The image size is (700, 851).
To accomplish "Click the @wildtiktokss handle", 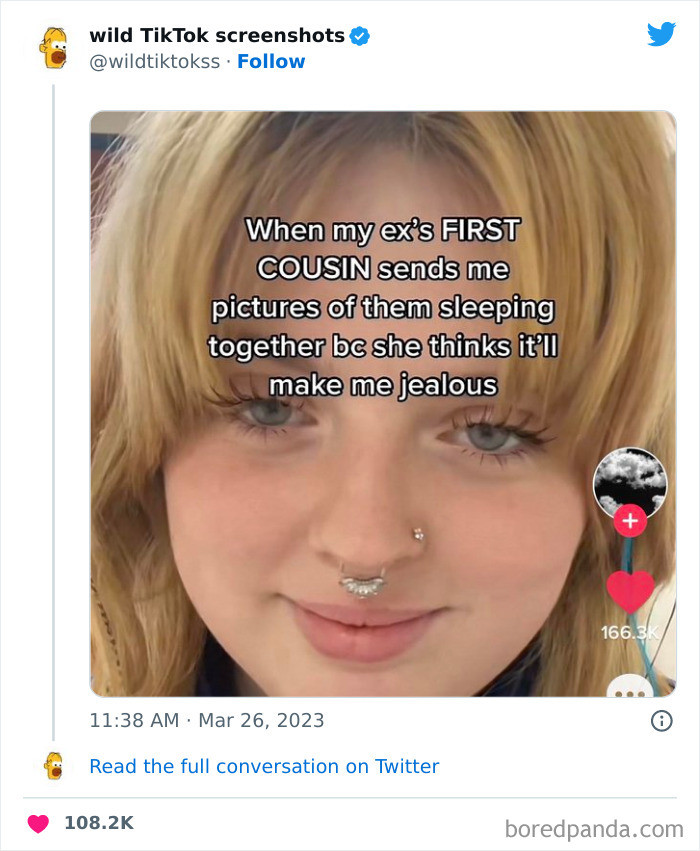I will pos(154,61).
